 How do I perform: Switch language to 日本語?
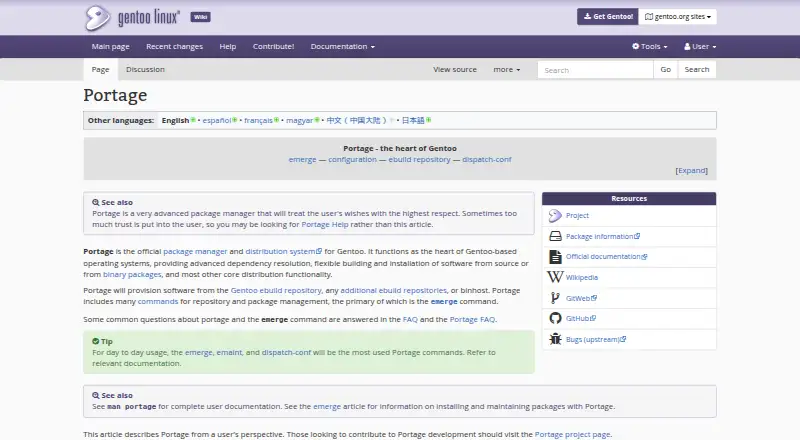(413, 120)
